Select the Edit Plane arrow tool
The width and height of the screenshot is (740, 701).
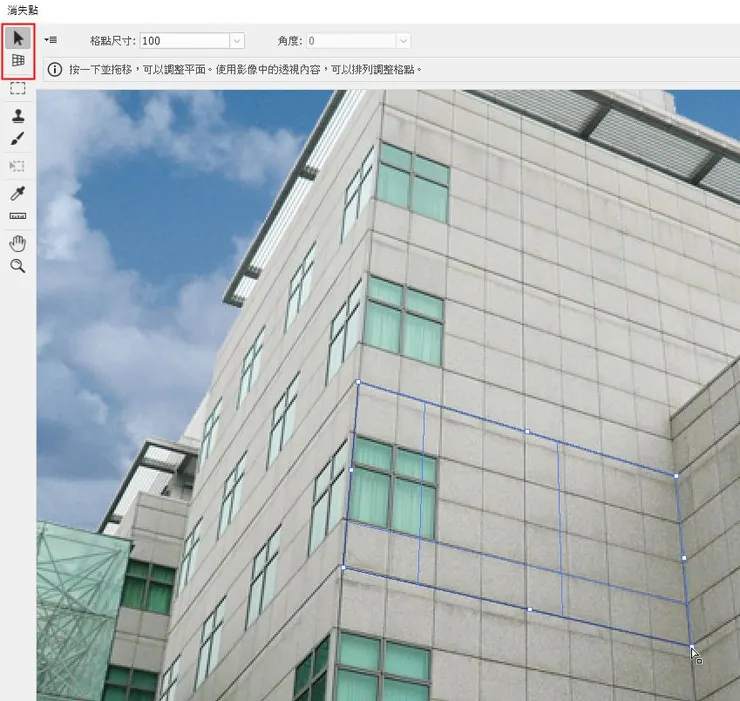(x=18, y=38)
